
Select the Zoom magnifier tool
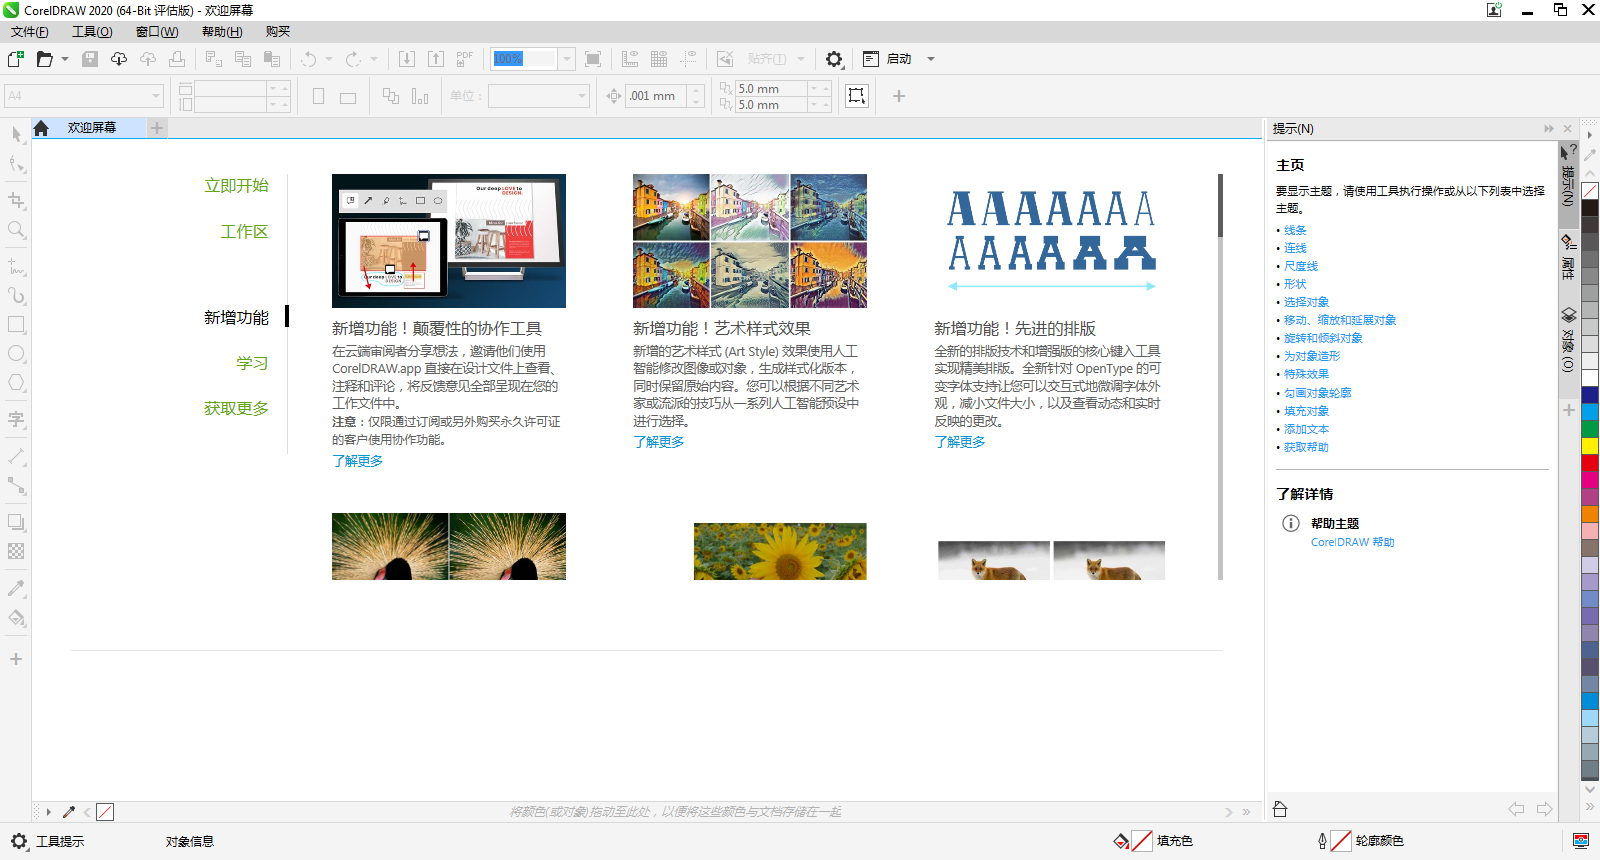coord(16,230)
